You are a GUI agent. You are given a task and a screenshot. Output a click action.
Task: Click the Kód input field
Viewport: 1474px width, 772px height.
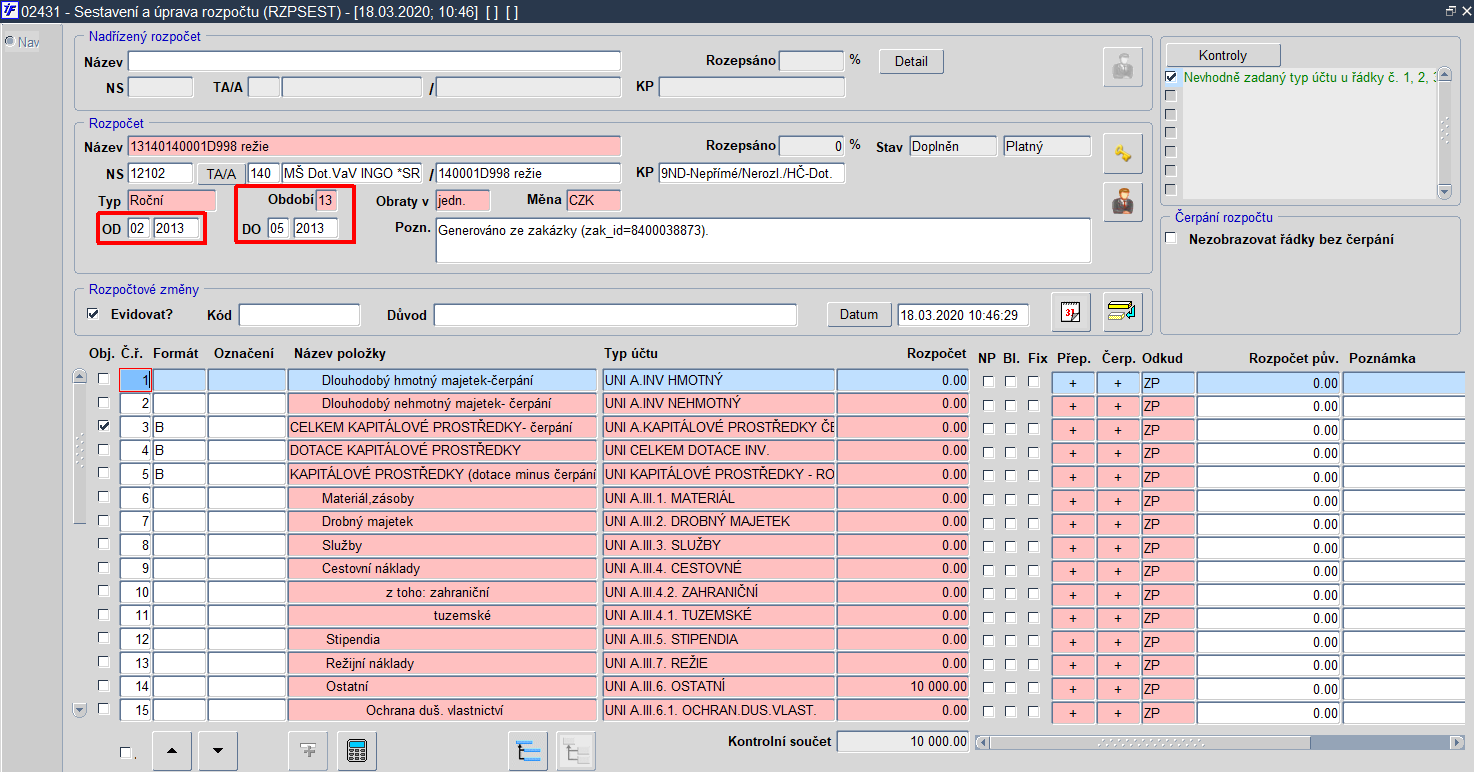point(299,315)
